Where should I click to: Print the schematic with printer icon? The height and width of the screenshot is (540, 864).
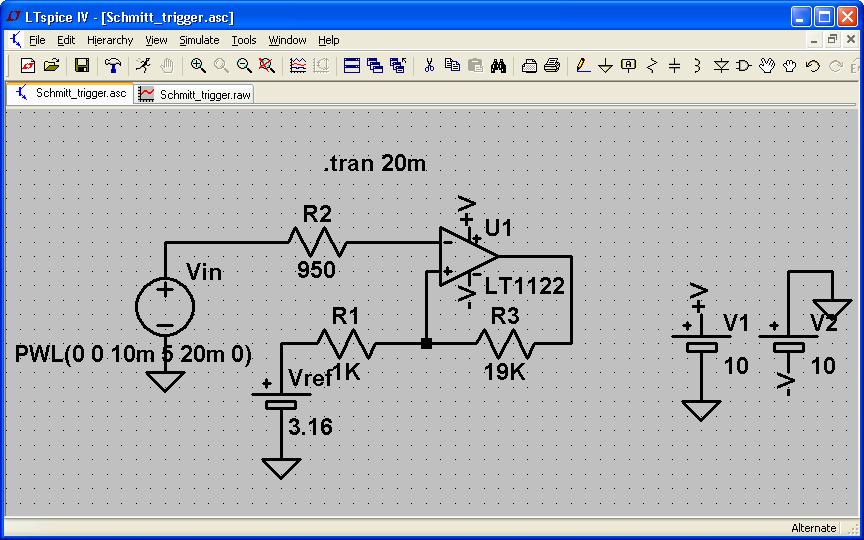[552, 66]
